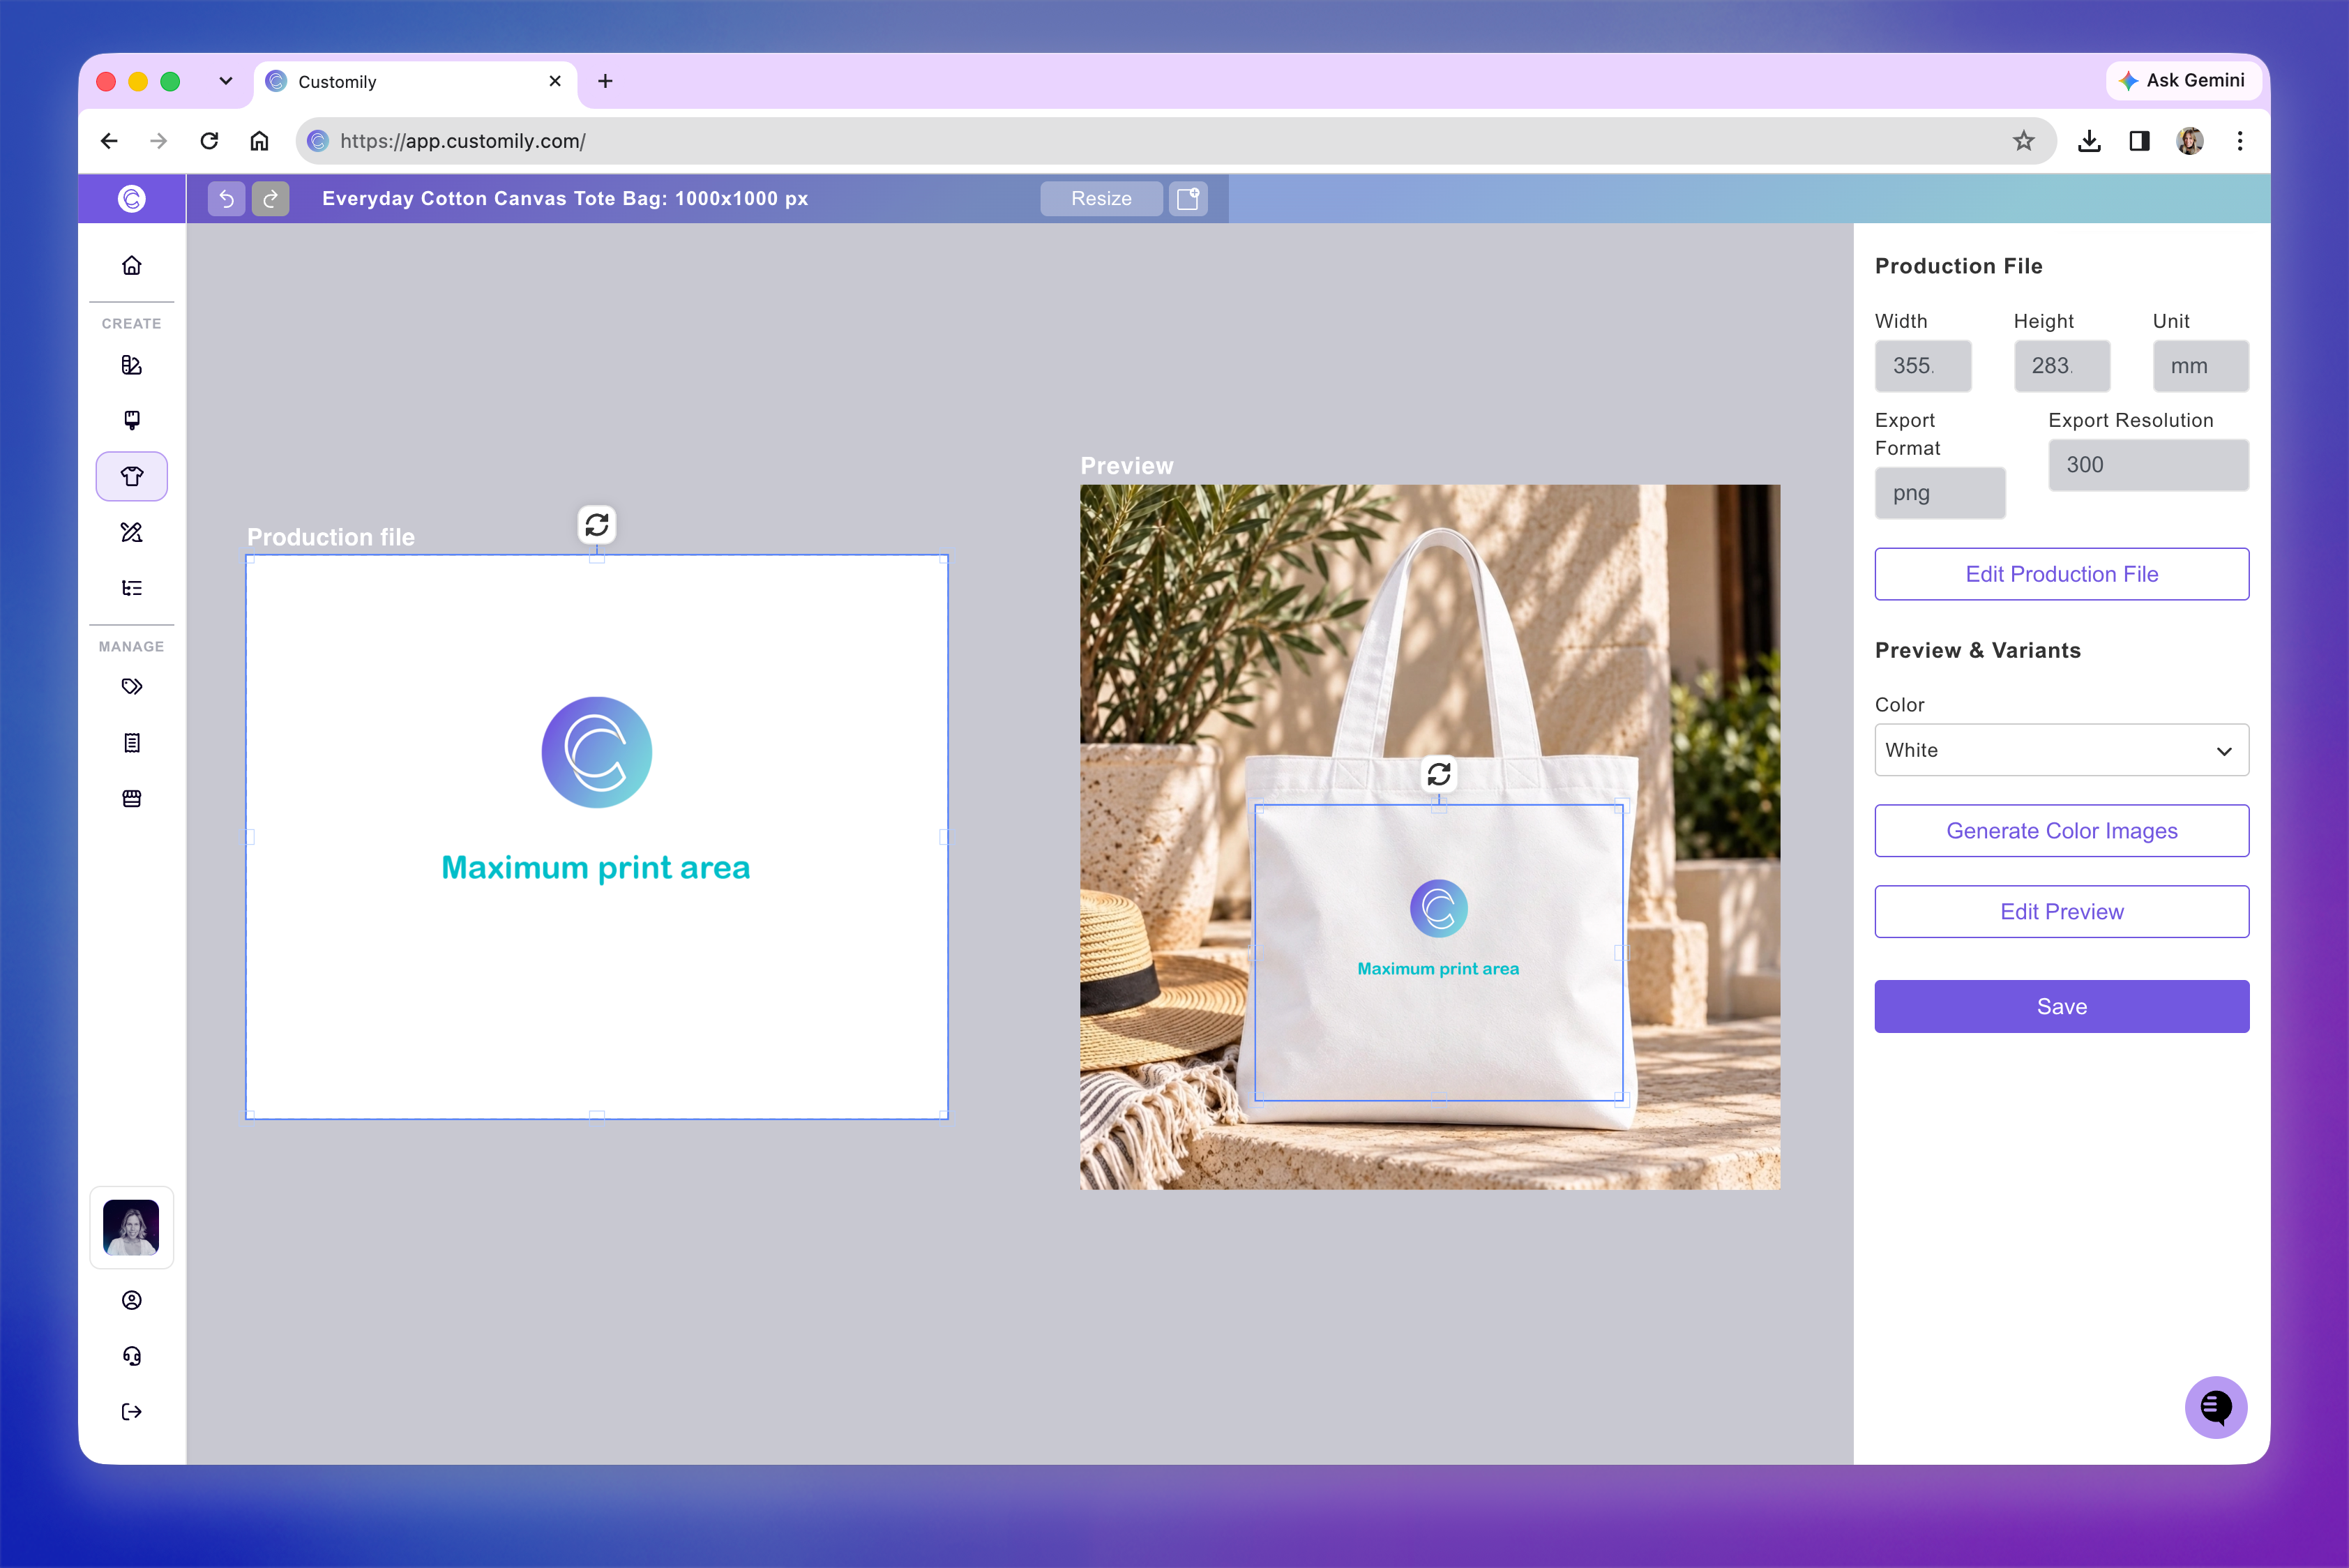Open the list options icon under Create
The image size is (2349, 1568).
131,588
